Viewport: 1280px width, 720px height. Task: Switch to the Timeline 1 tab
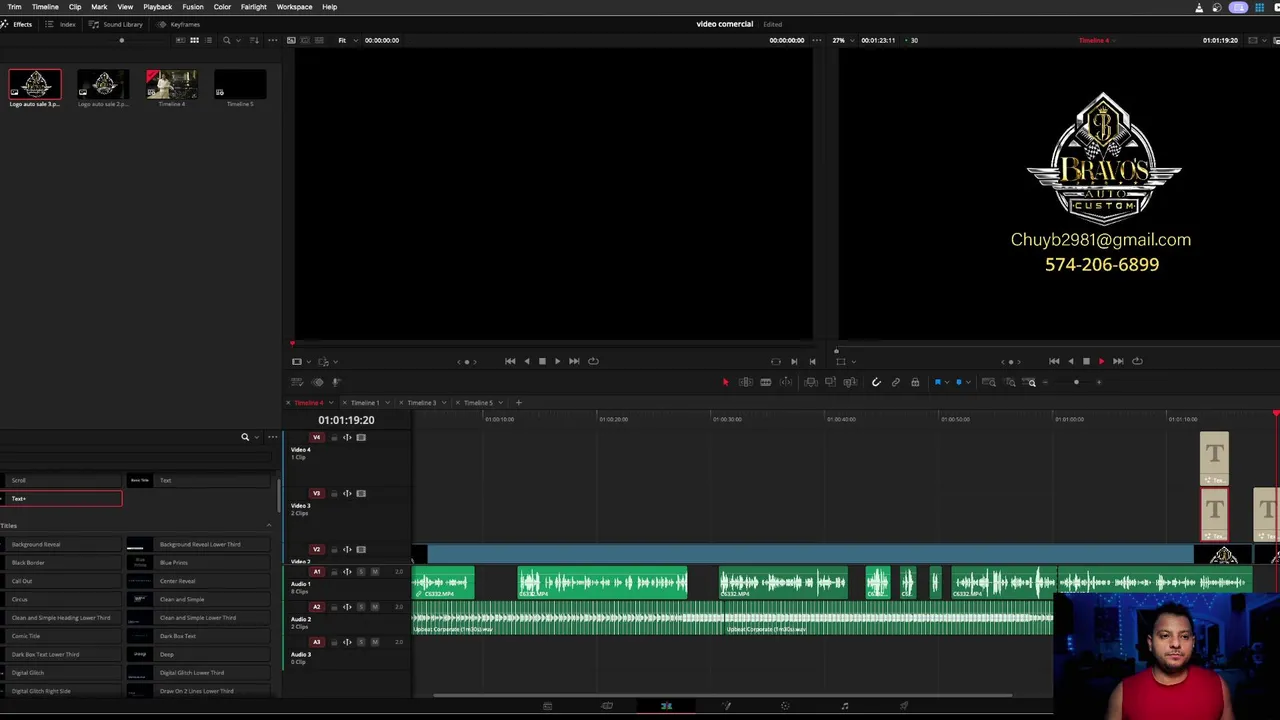click(x=365, y=402)
